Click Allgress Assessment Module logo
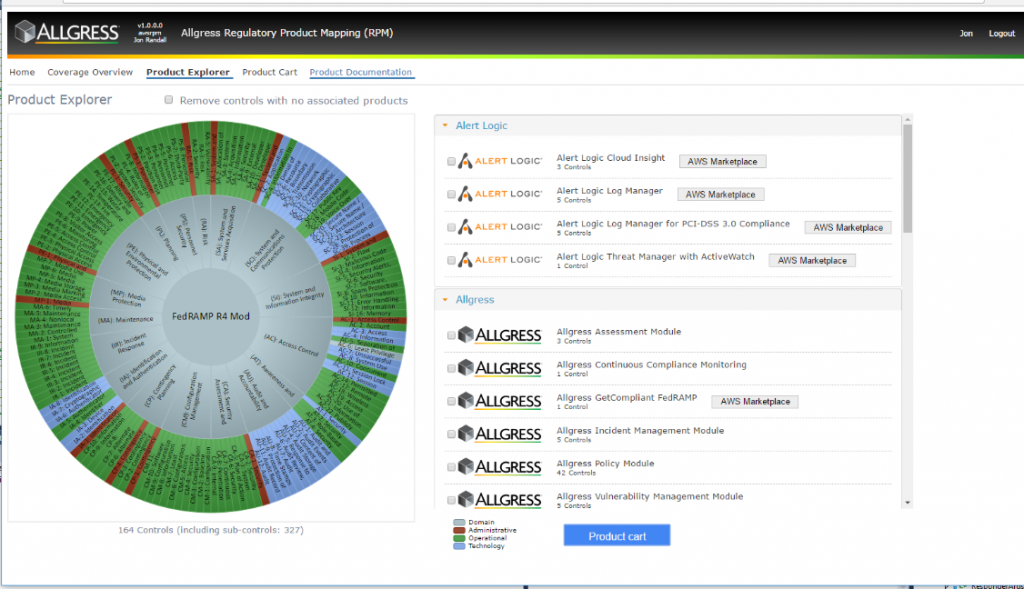The image size is (1024, 589). coord(500,335)
